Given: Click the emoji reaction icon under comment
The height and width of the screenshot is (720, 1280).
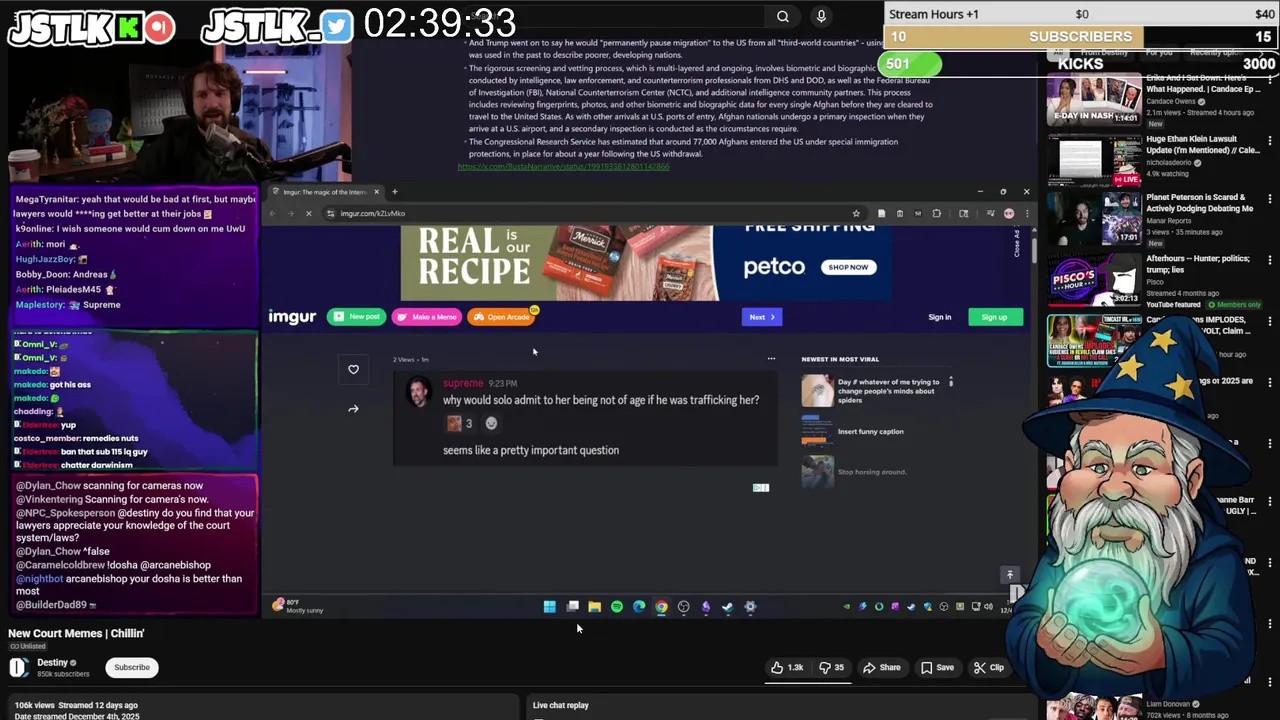Looking at the screenshot, I should pyautogui.click(x=491, y=423).
